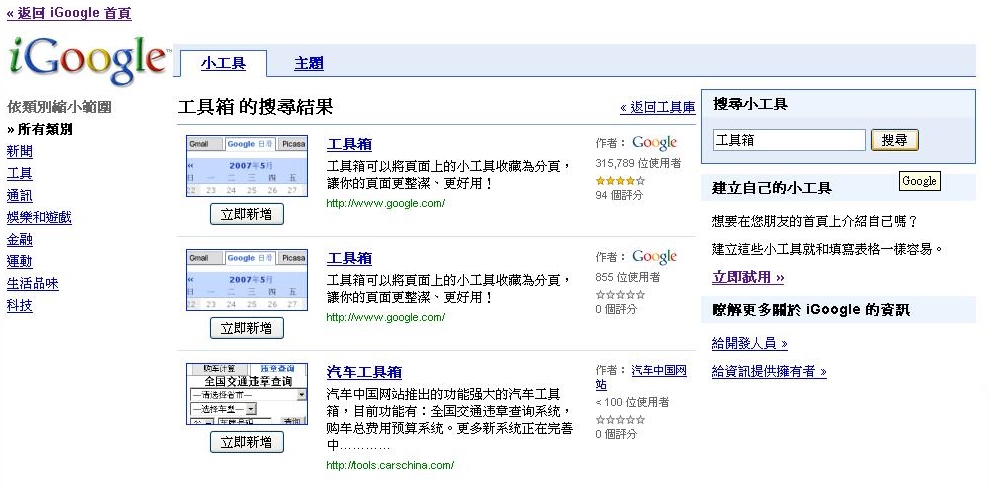Screen dimensions: 989x488
Task: Filter by 新聞 category
Action: [x=20, y=151]
